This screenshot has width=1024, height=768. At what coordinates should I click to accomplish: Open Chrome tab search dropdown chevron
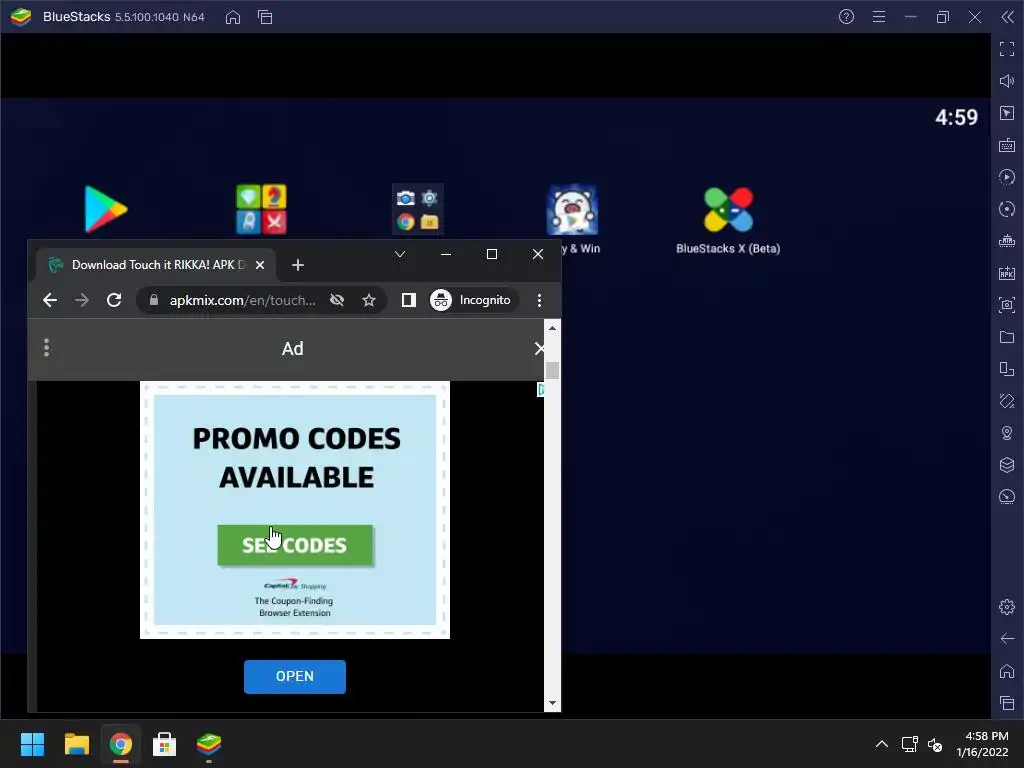(x=400, y=254)
